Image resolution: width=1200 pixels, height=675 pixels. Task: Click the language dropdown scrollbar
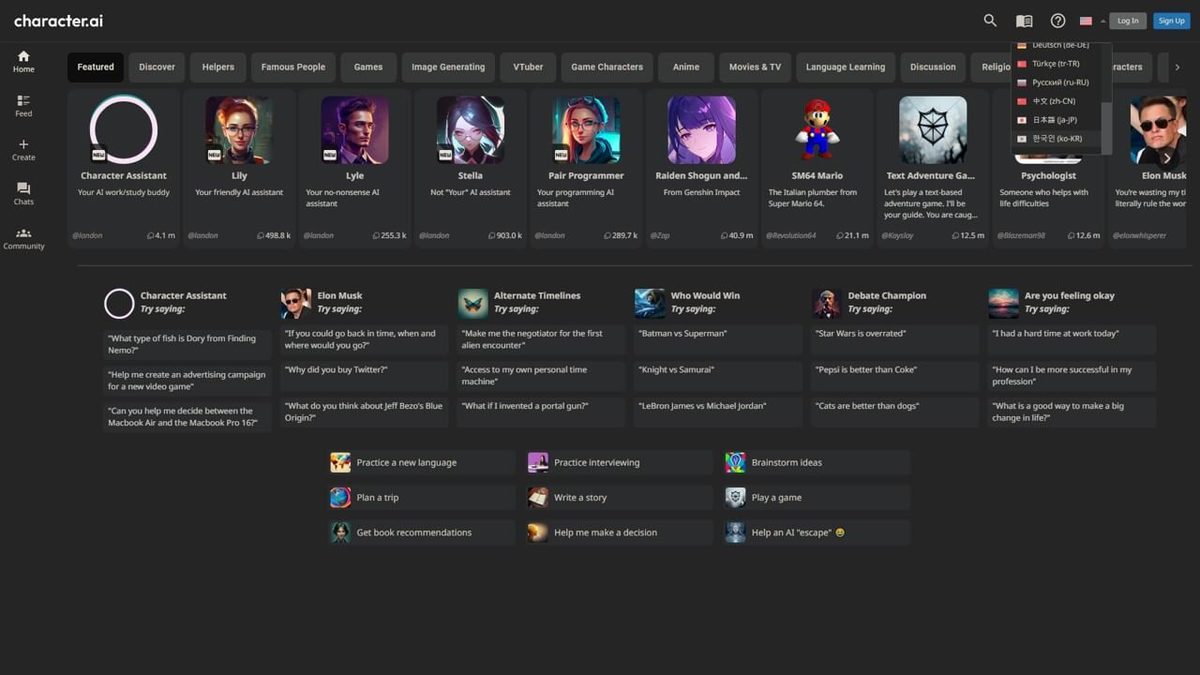point(1106,126)
